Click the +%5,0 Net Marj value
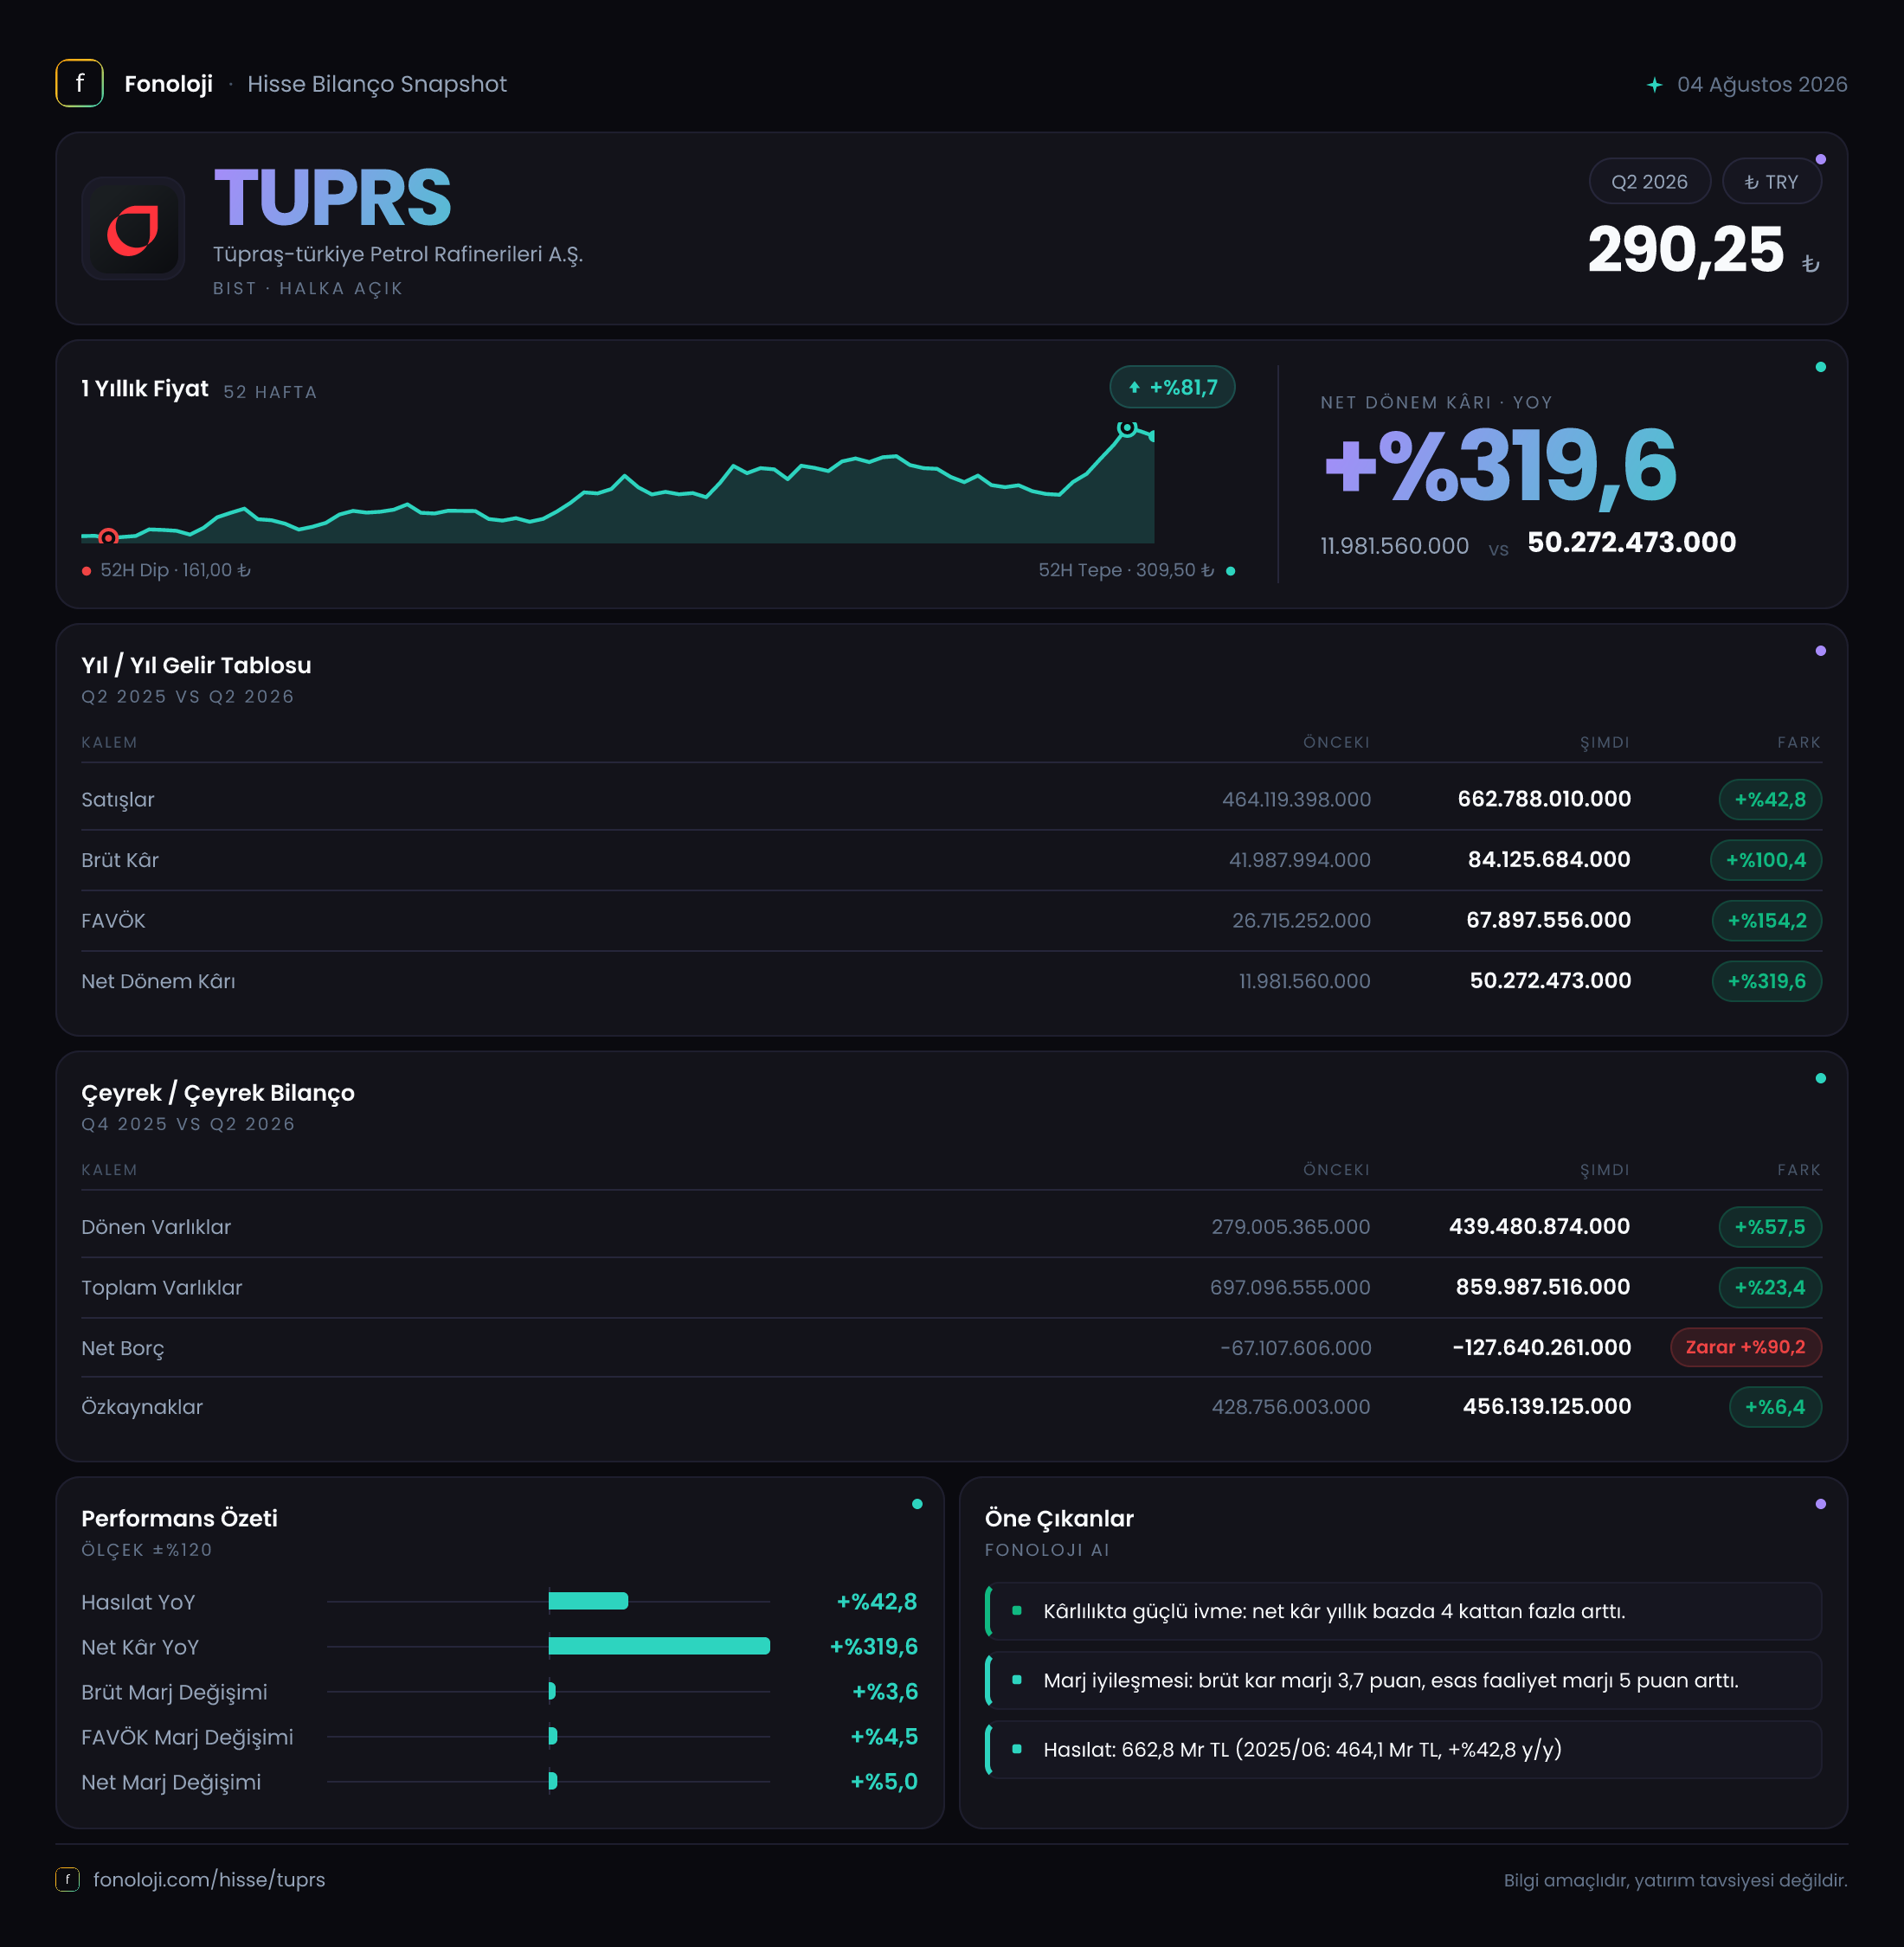The width and height of the screenshot is (1904, 1947). [884, 1782]
